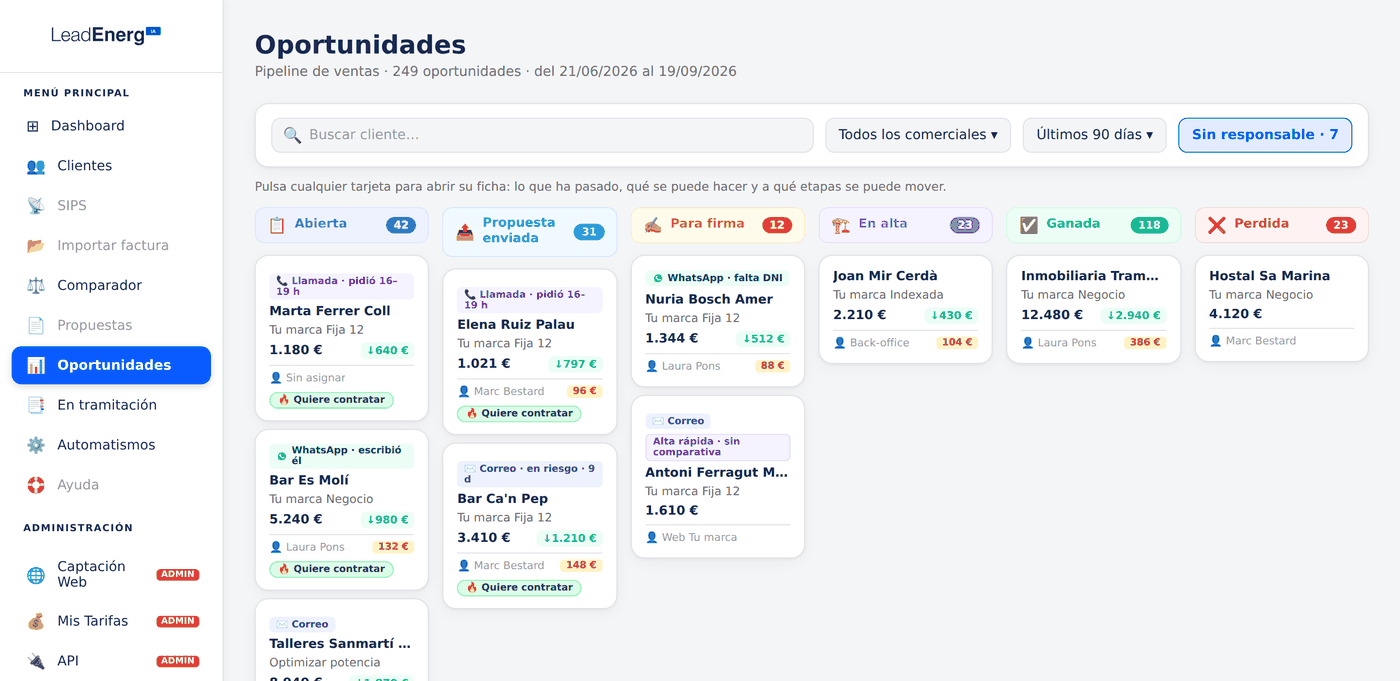Click the API plug icon
This screenshot has width=1400, height=681.
[36, 661]
